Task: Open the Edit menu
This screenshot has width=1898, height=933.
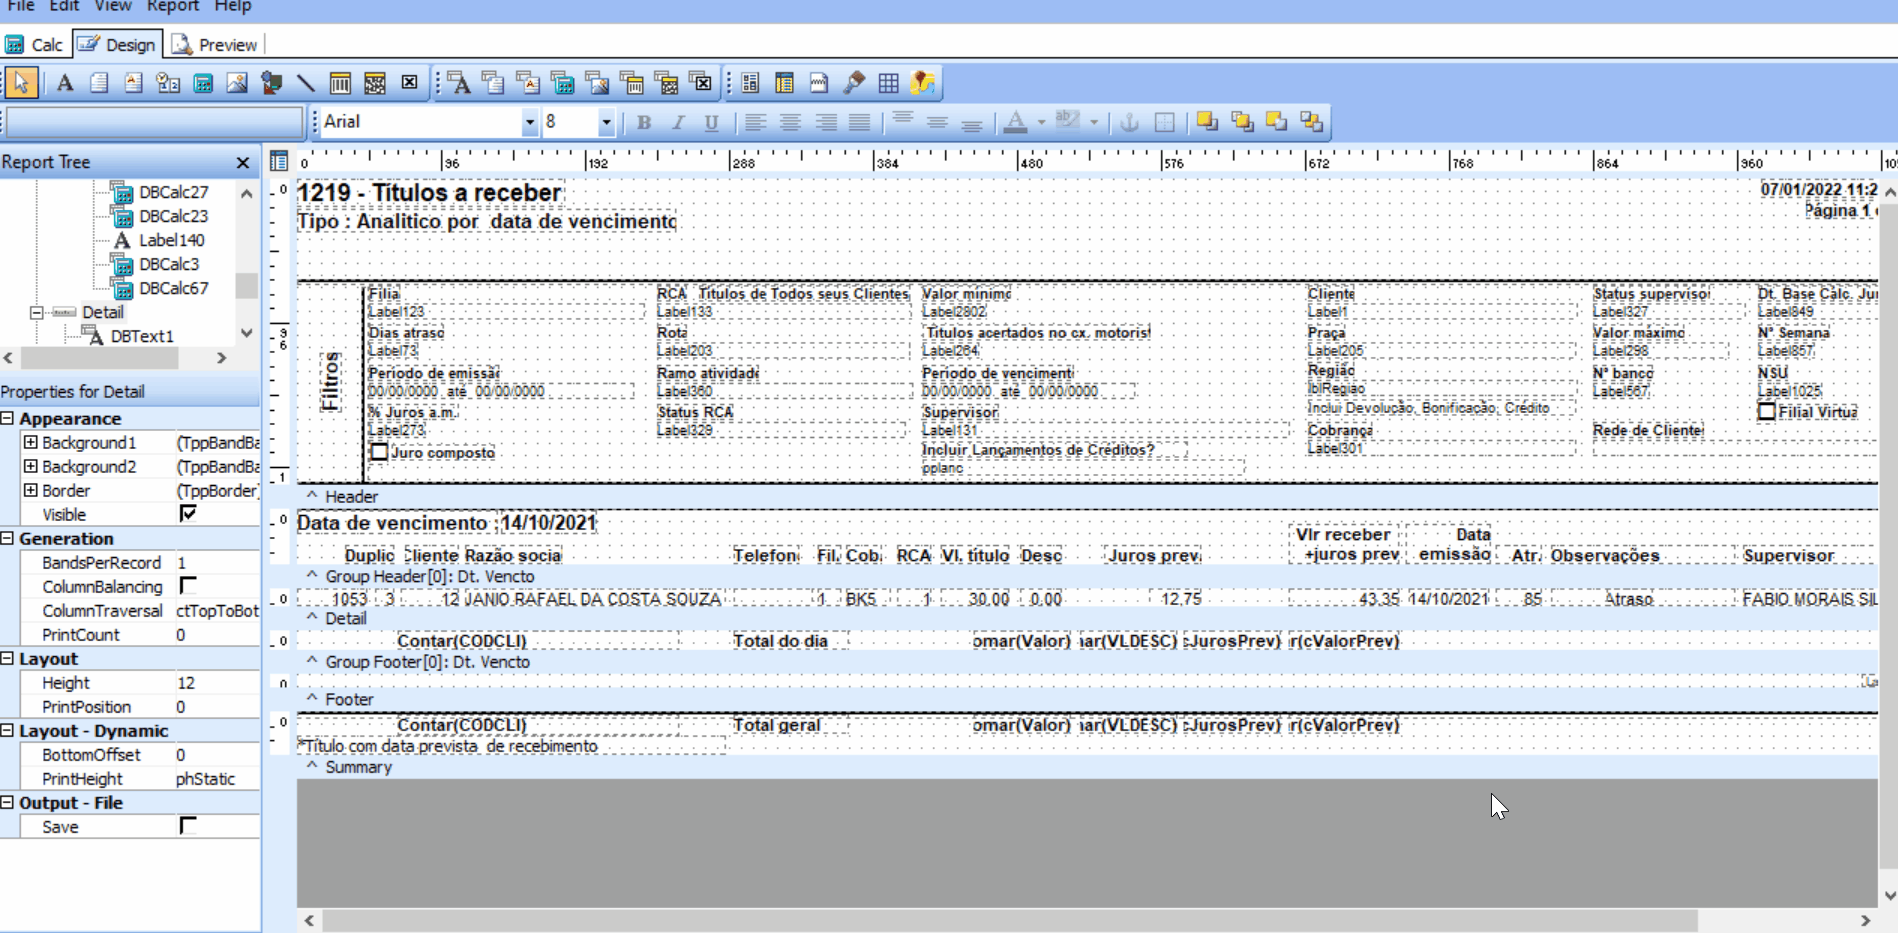Action: [64, 6]
